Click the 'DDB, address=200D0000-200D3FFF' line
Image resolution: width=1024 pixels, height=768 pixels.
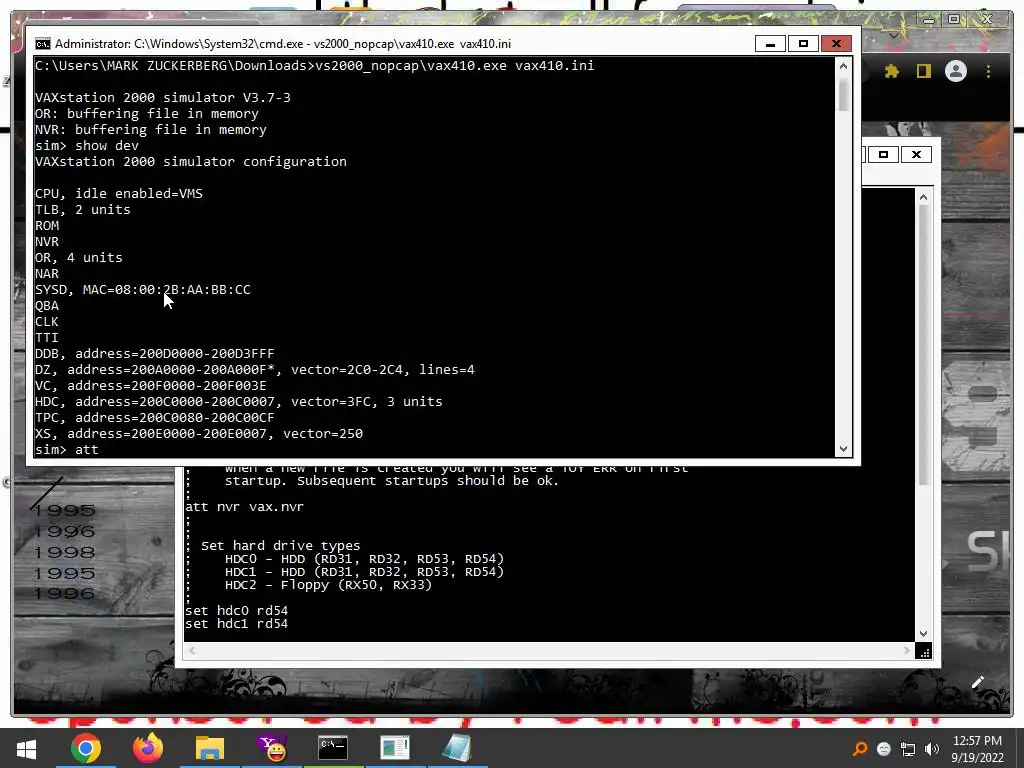pos(155,354)
